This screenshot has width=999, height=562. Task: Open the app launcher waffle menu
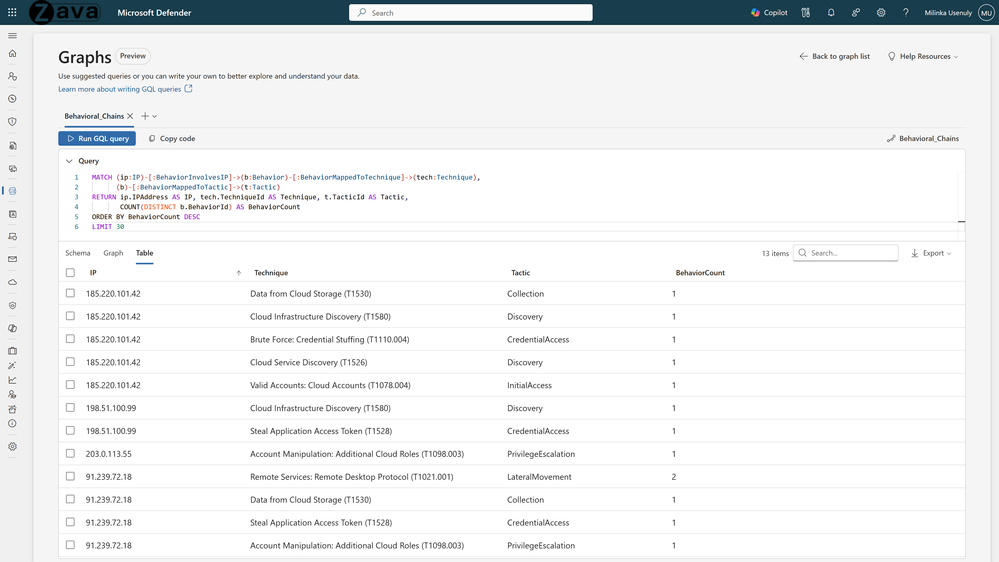(x=12, y=13)
